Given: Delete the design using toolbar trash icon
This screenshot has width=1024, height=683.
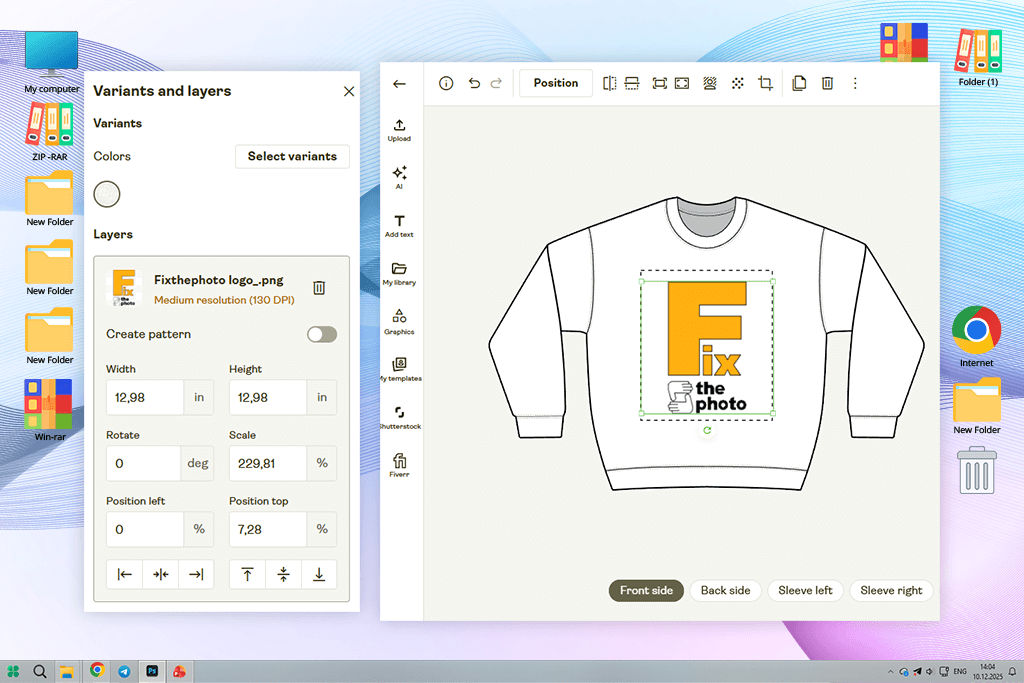Looking at the screenshot, I should click(827, 83).
